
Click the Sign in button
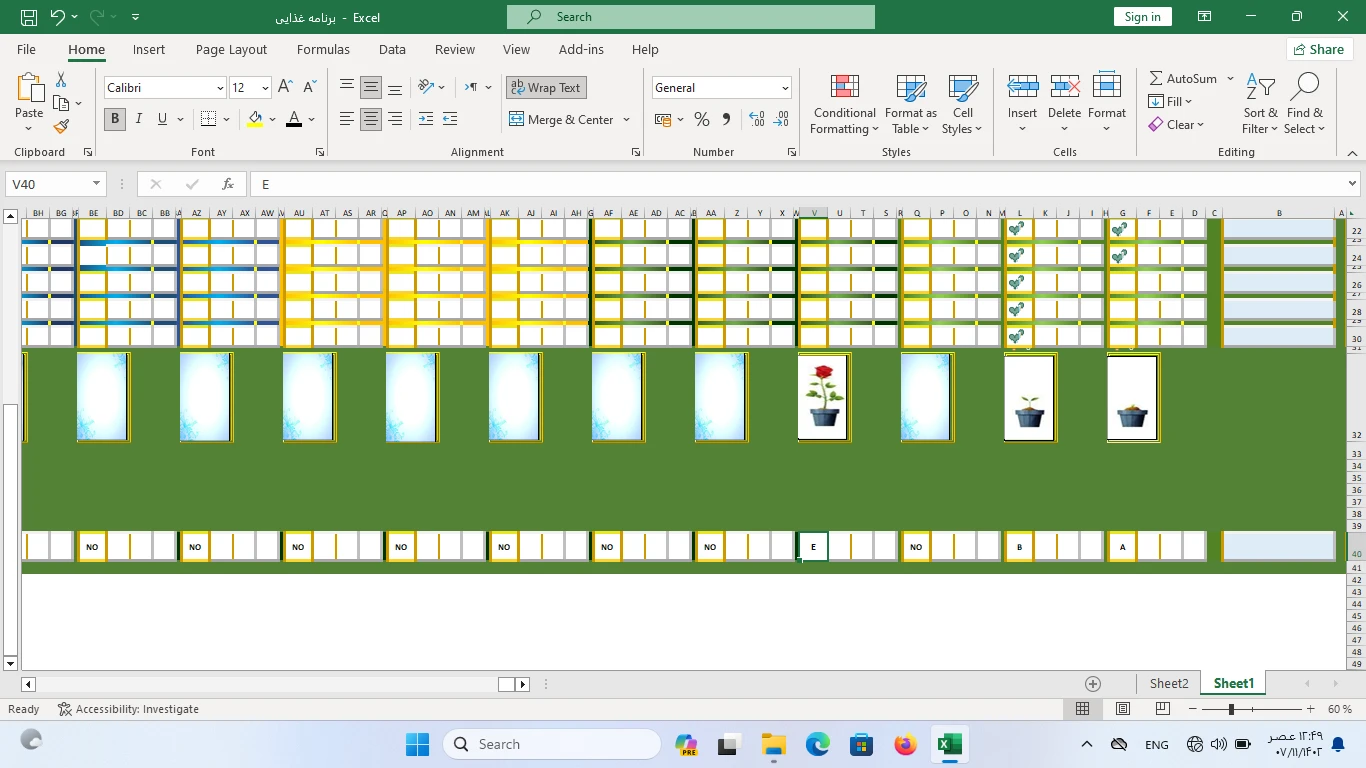point(1142,17)
